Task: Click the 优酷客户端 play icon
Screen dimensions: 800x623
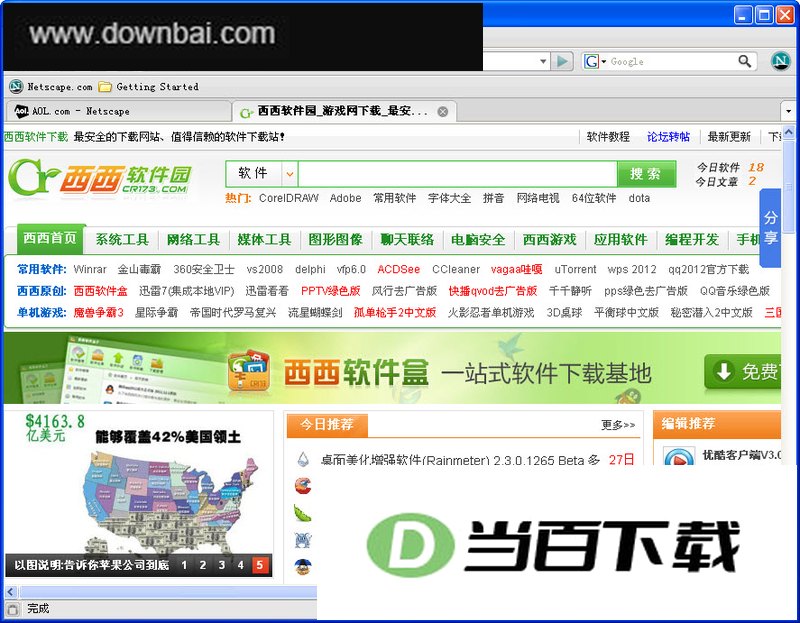Action: tap(679, 456)
